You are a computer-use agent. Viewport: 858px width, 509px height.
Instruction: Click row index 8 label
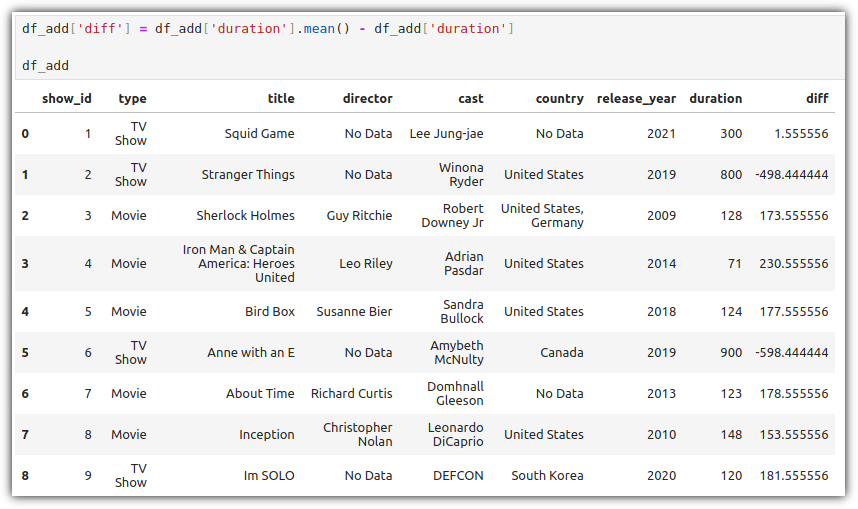pyautogui.click(x=25, y=476)
